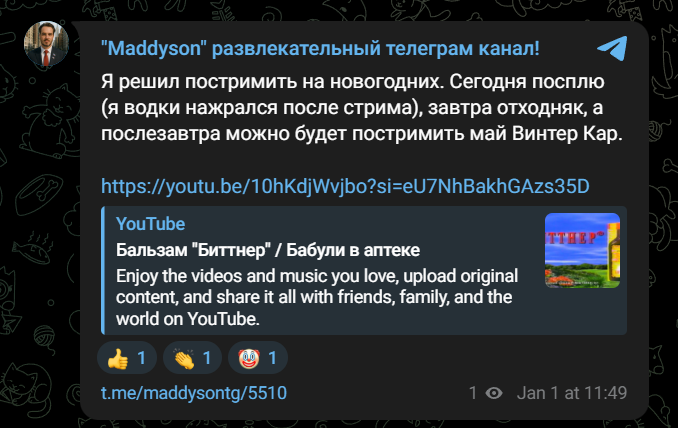Screen dimensions: 678x428
Task: Click the YouTube preview description text
Action: 317,297
